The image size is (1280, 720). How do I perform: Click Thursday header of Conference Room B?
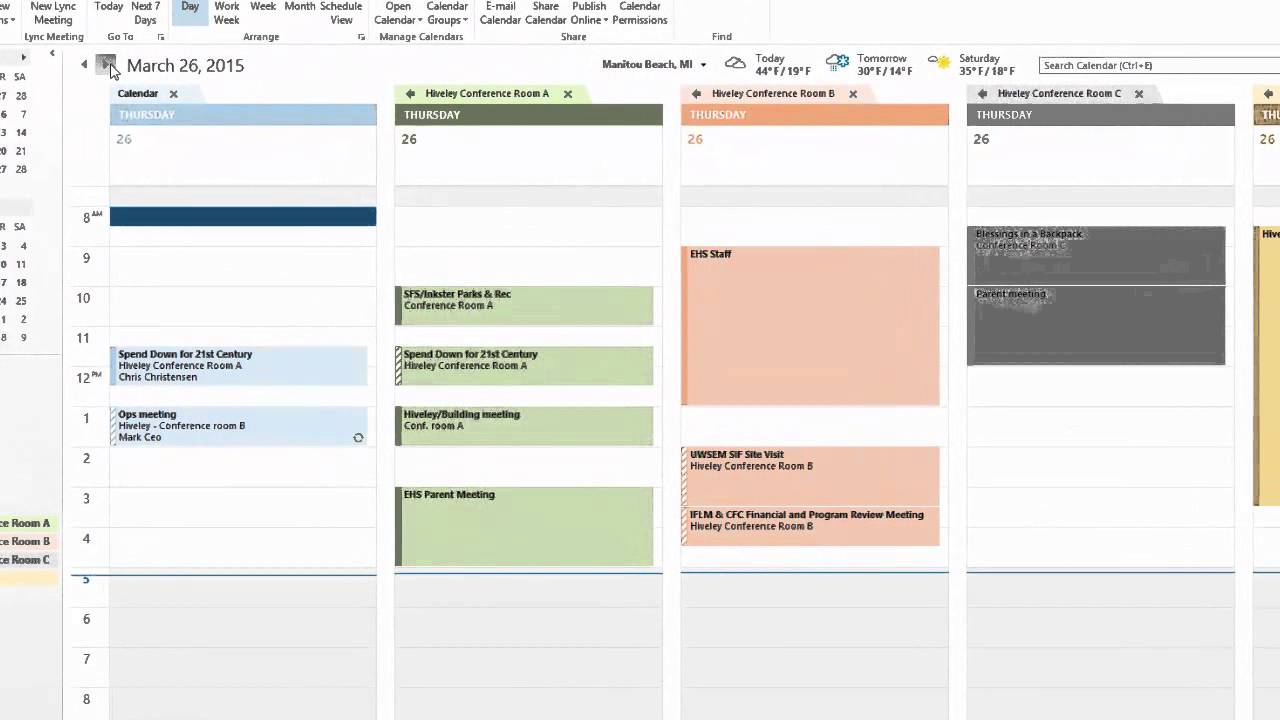[x=814, y=115]
